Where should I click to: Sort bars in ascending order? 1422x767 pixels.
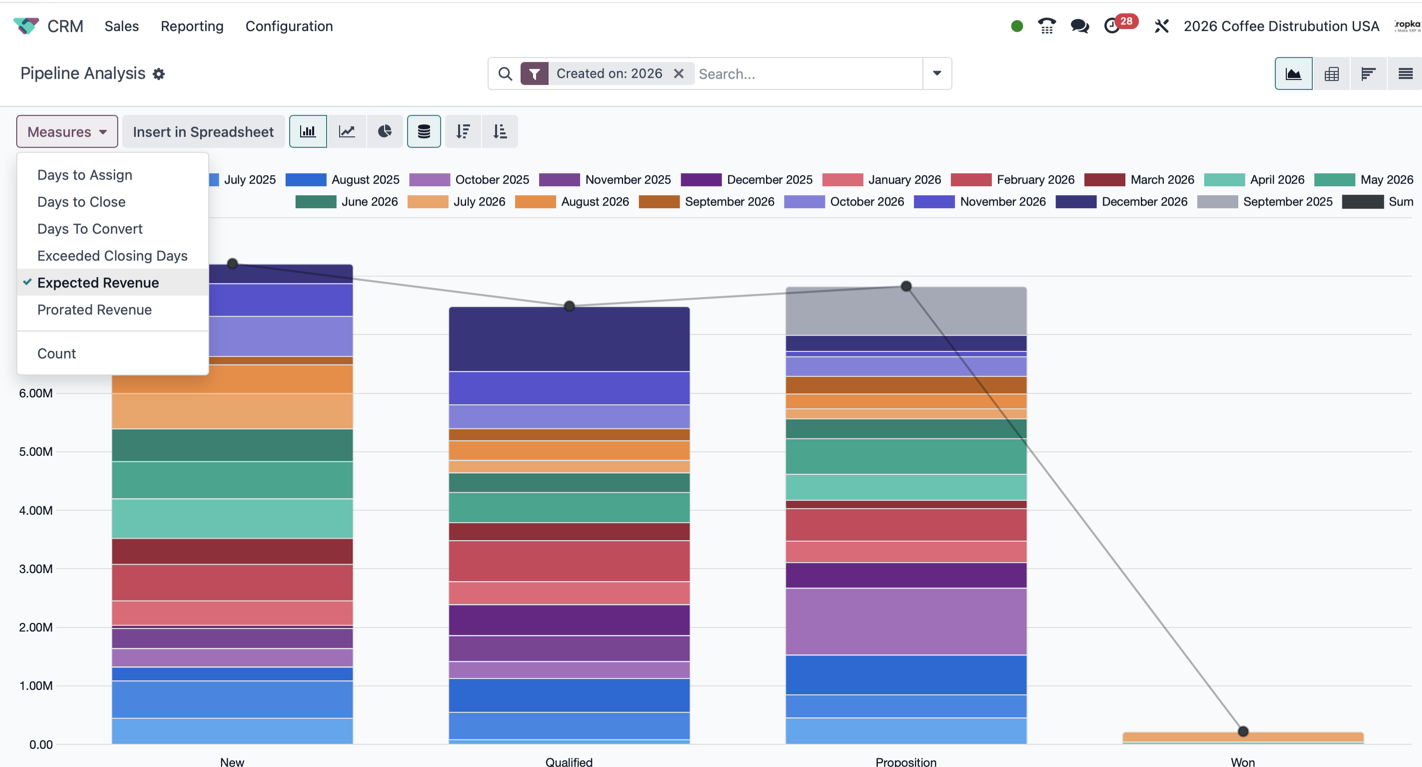[500, 131]
